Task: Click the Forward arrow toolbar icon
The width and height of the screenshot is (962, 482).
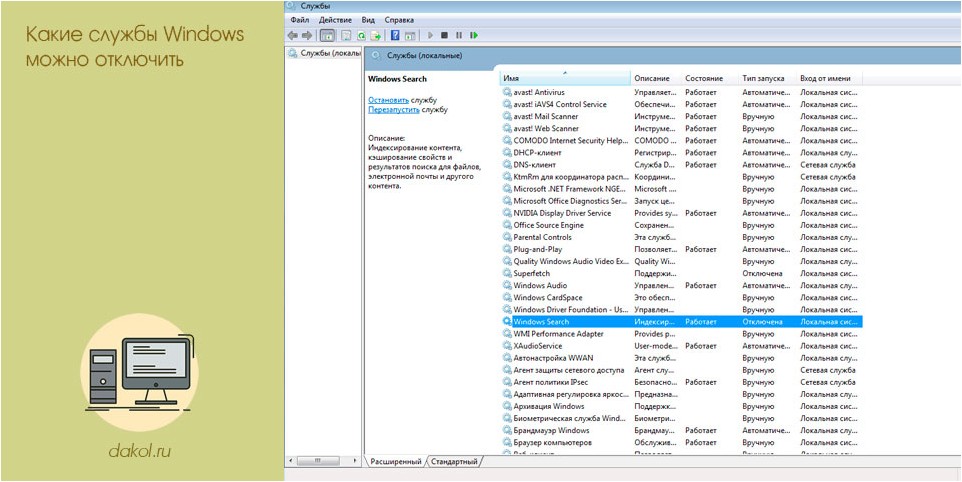Action: [307, 36]
